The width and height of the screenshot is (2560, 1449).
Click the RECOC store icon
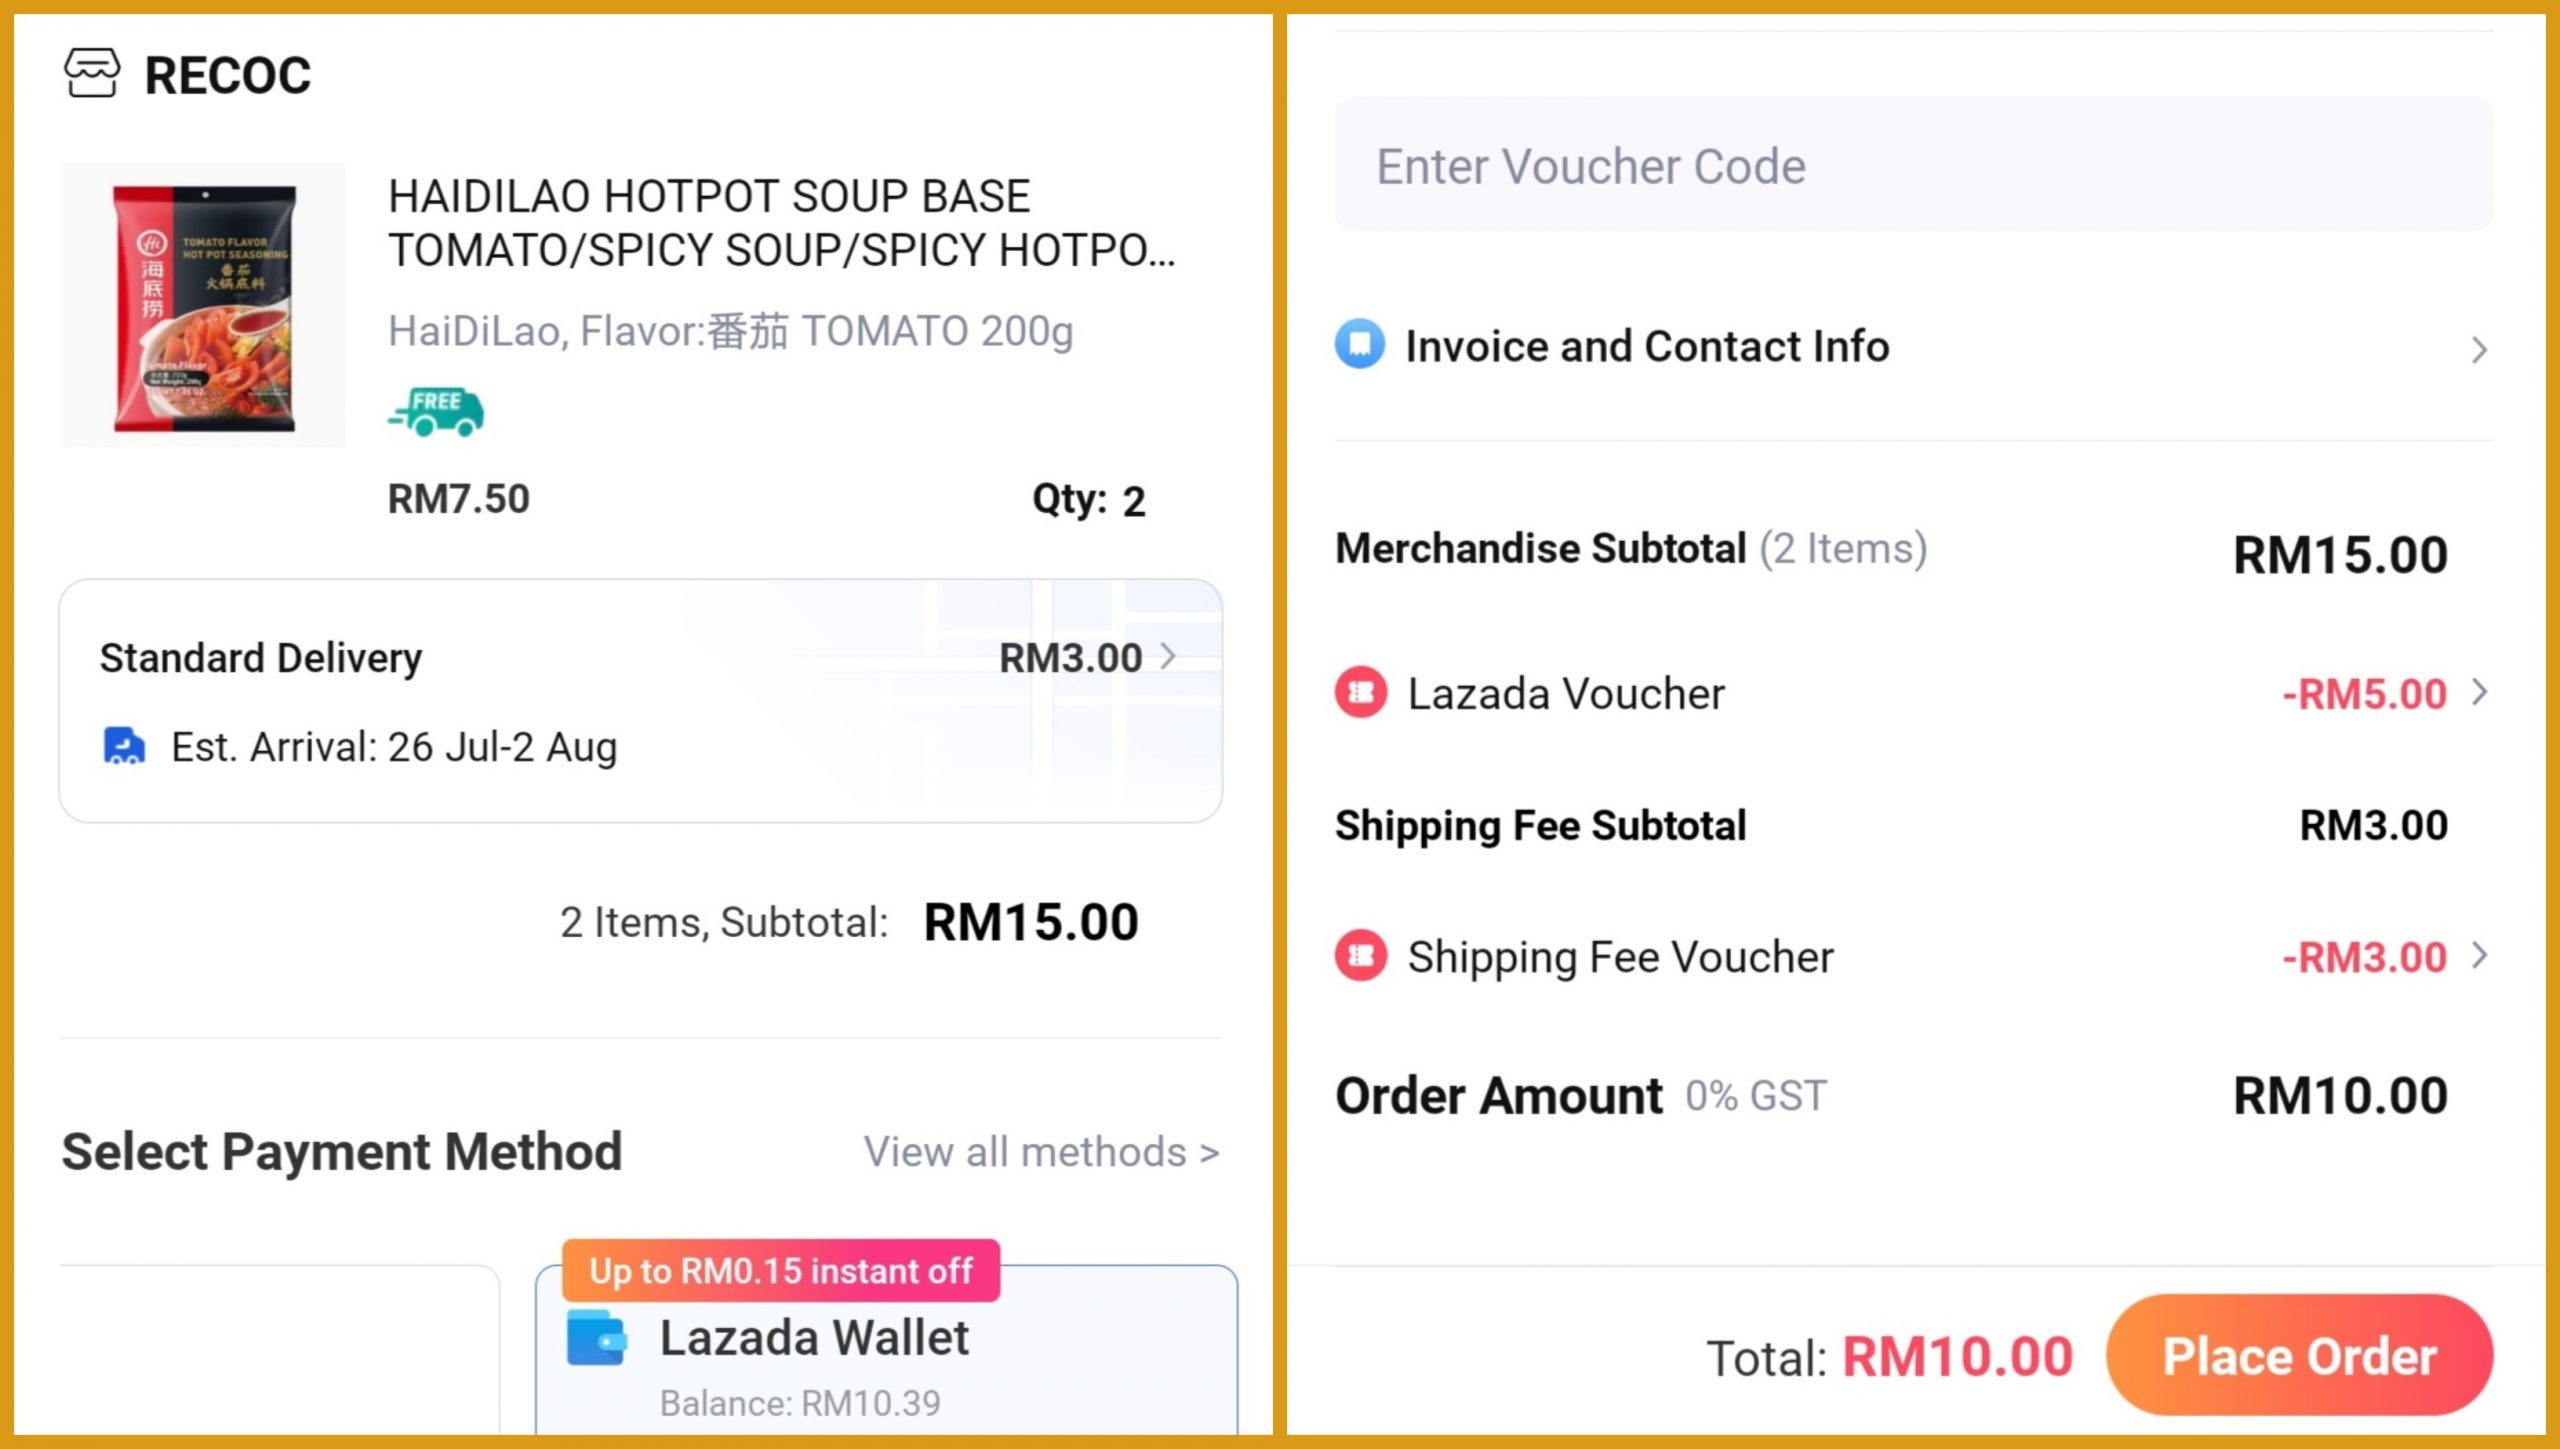pos(92,74)
